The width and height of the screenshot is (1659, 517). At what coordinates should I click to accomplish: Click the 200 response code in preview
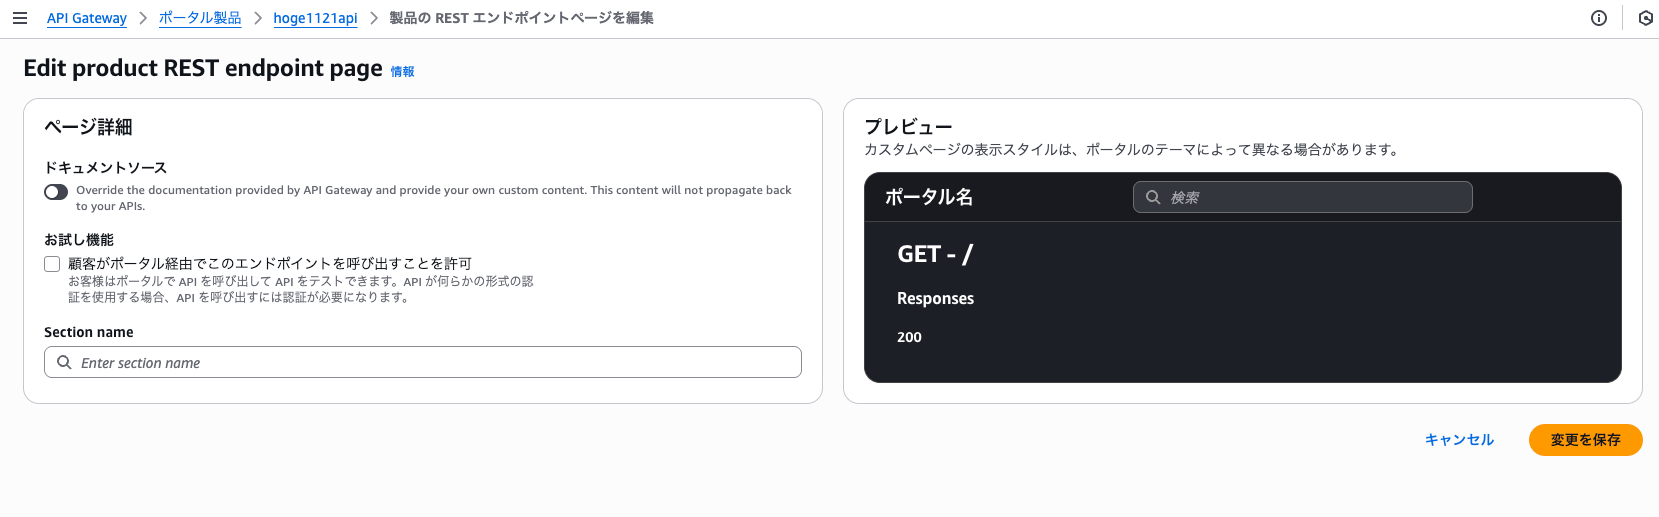pyautogui.click(x=909, y=337)
